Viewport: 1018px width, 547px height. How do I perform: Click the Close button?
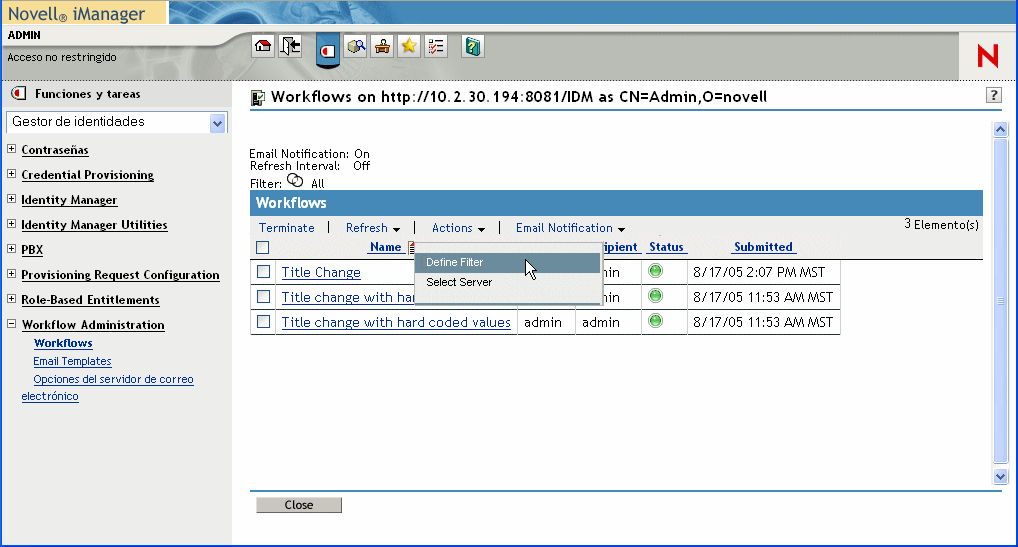(x=299, y=505)
